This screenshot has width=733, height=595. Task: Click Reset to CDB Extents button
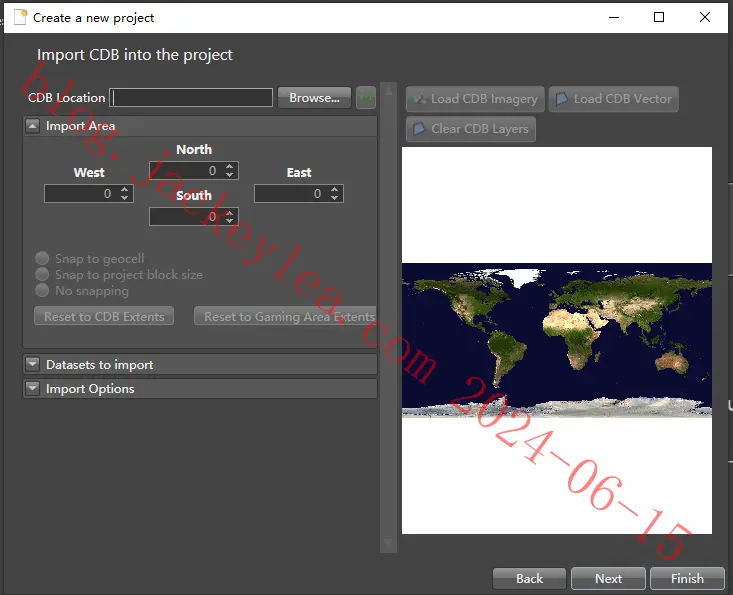click(x=104, y=316)
